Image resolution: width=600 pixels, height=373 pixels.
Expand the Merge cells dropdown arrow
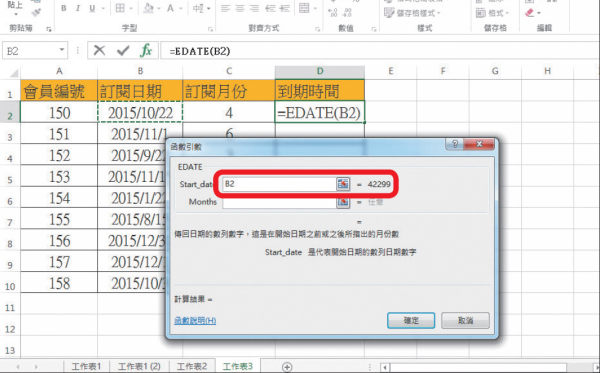pyautogui.click(x=315, y=8)
